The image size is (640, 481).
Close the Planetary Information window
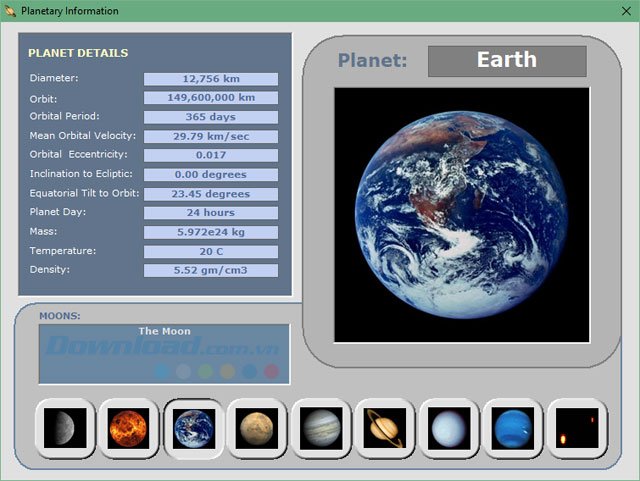(626, 11)
